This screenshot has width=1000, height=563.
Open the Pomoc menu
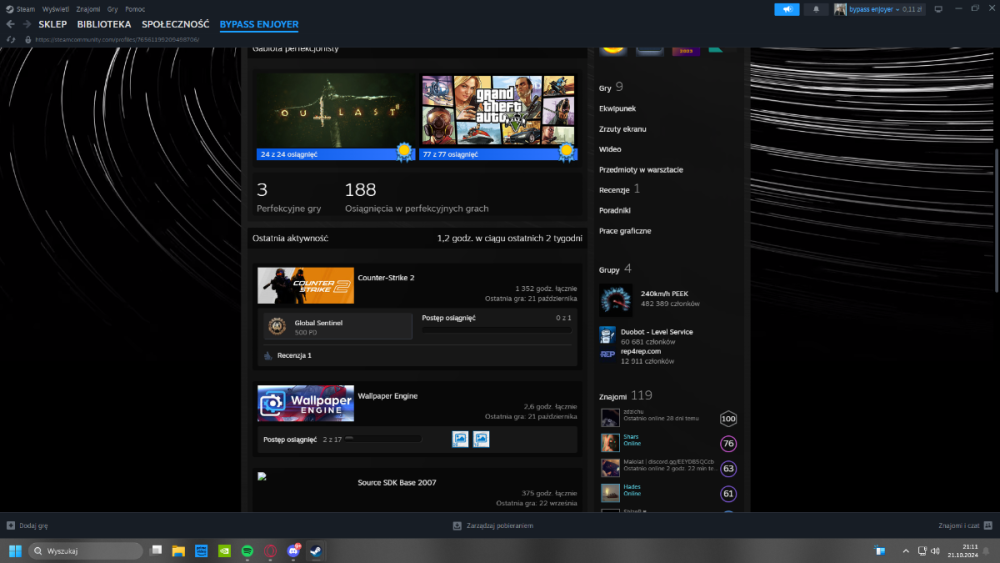135,9
